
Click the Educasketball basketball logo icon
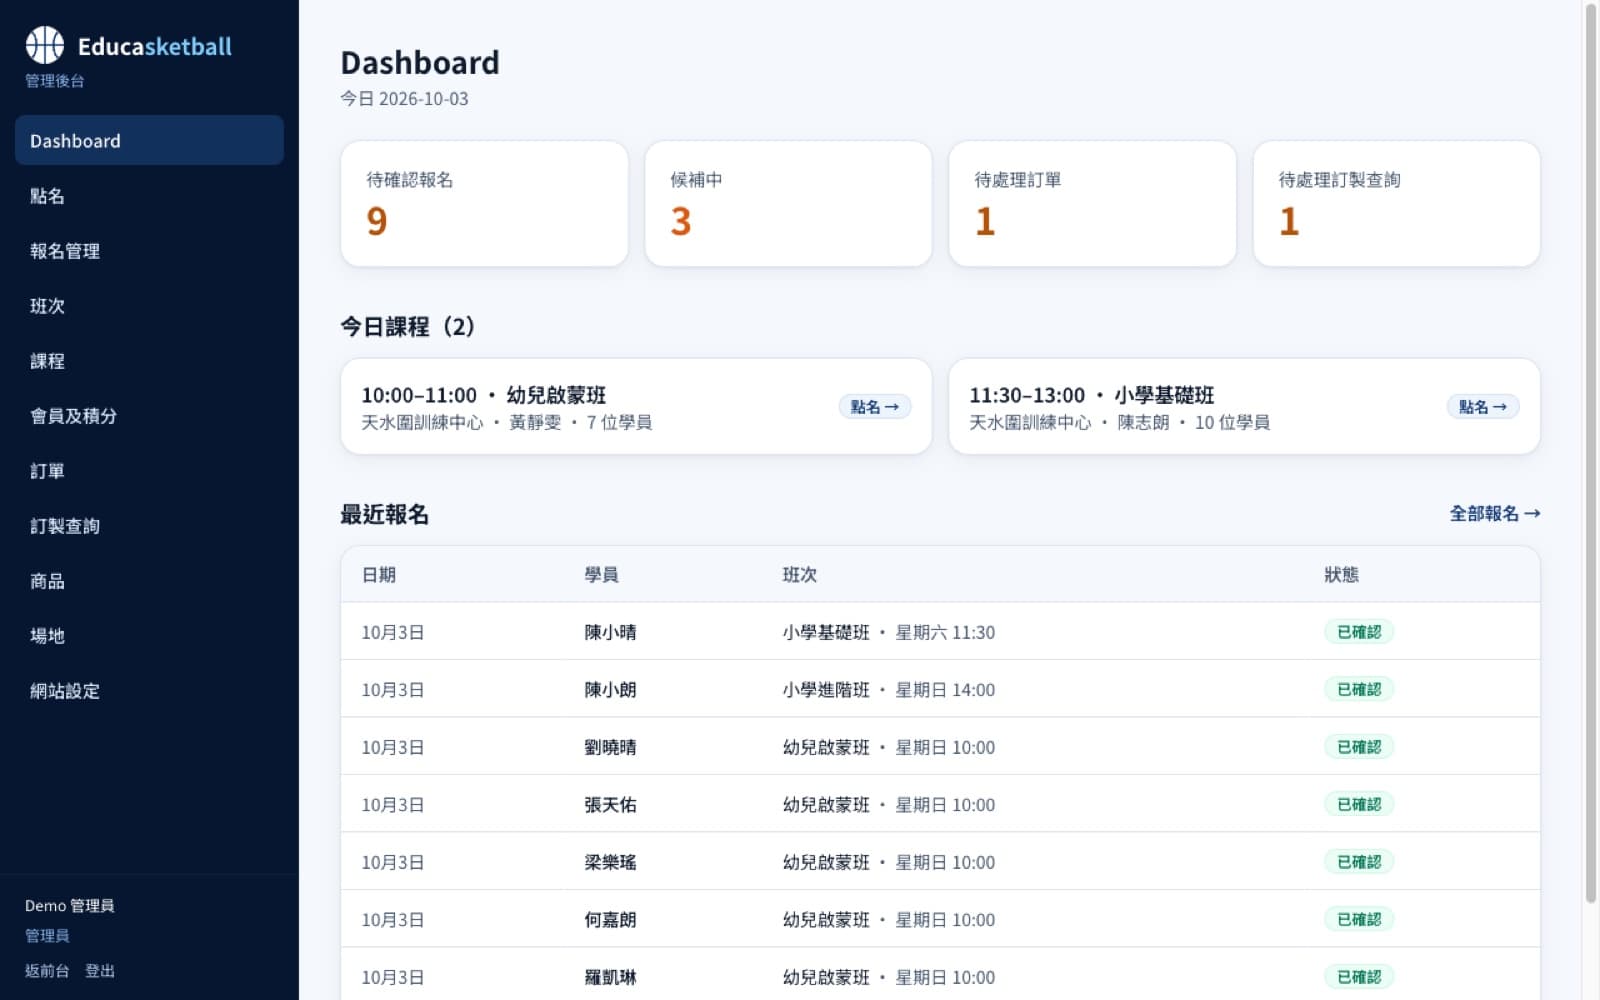pyautogui.click(x=45, y=45)
